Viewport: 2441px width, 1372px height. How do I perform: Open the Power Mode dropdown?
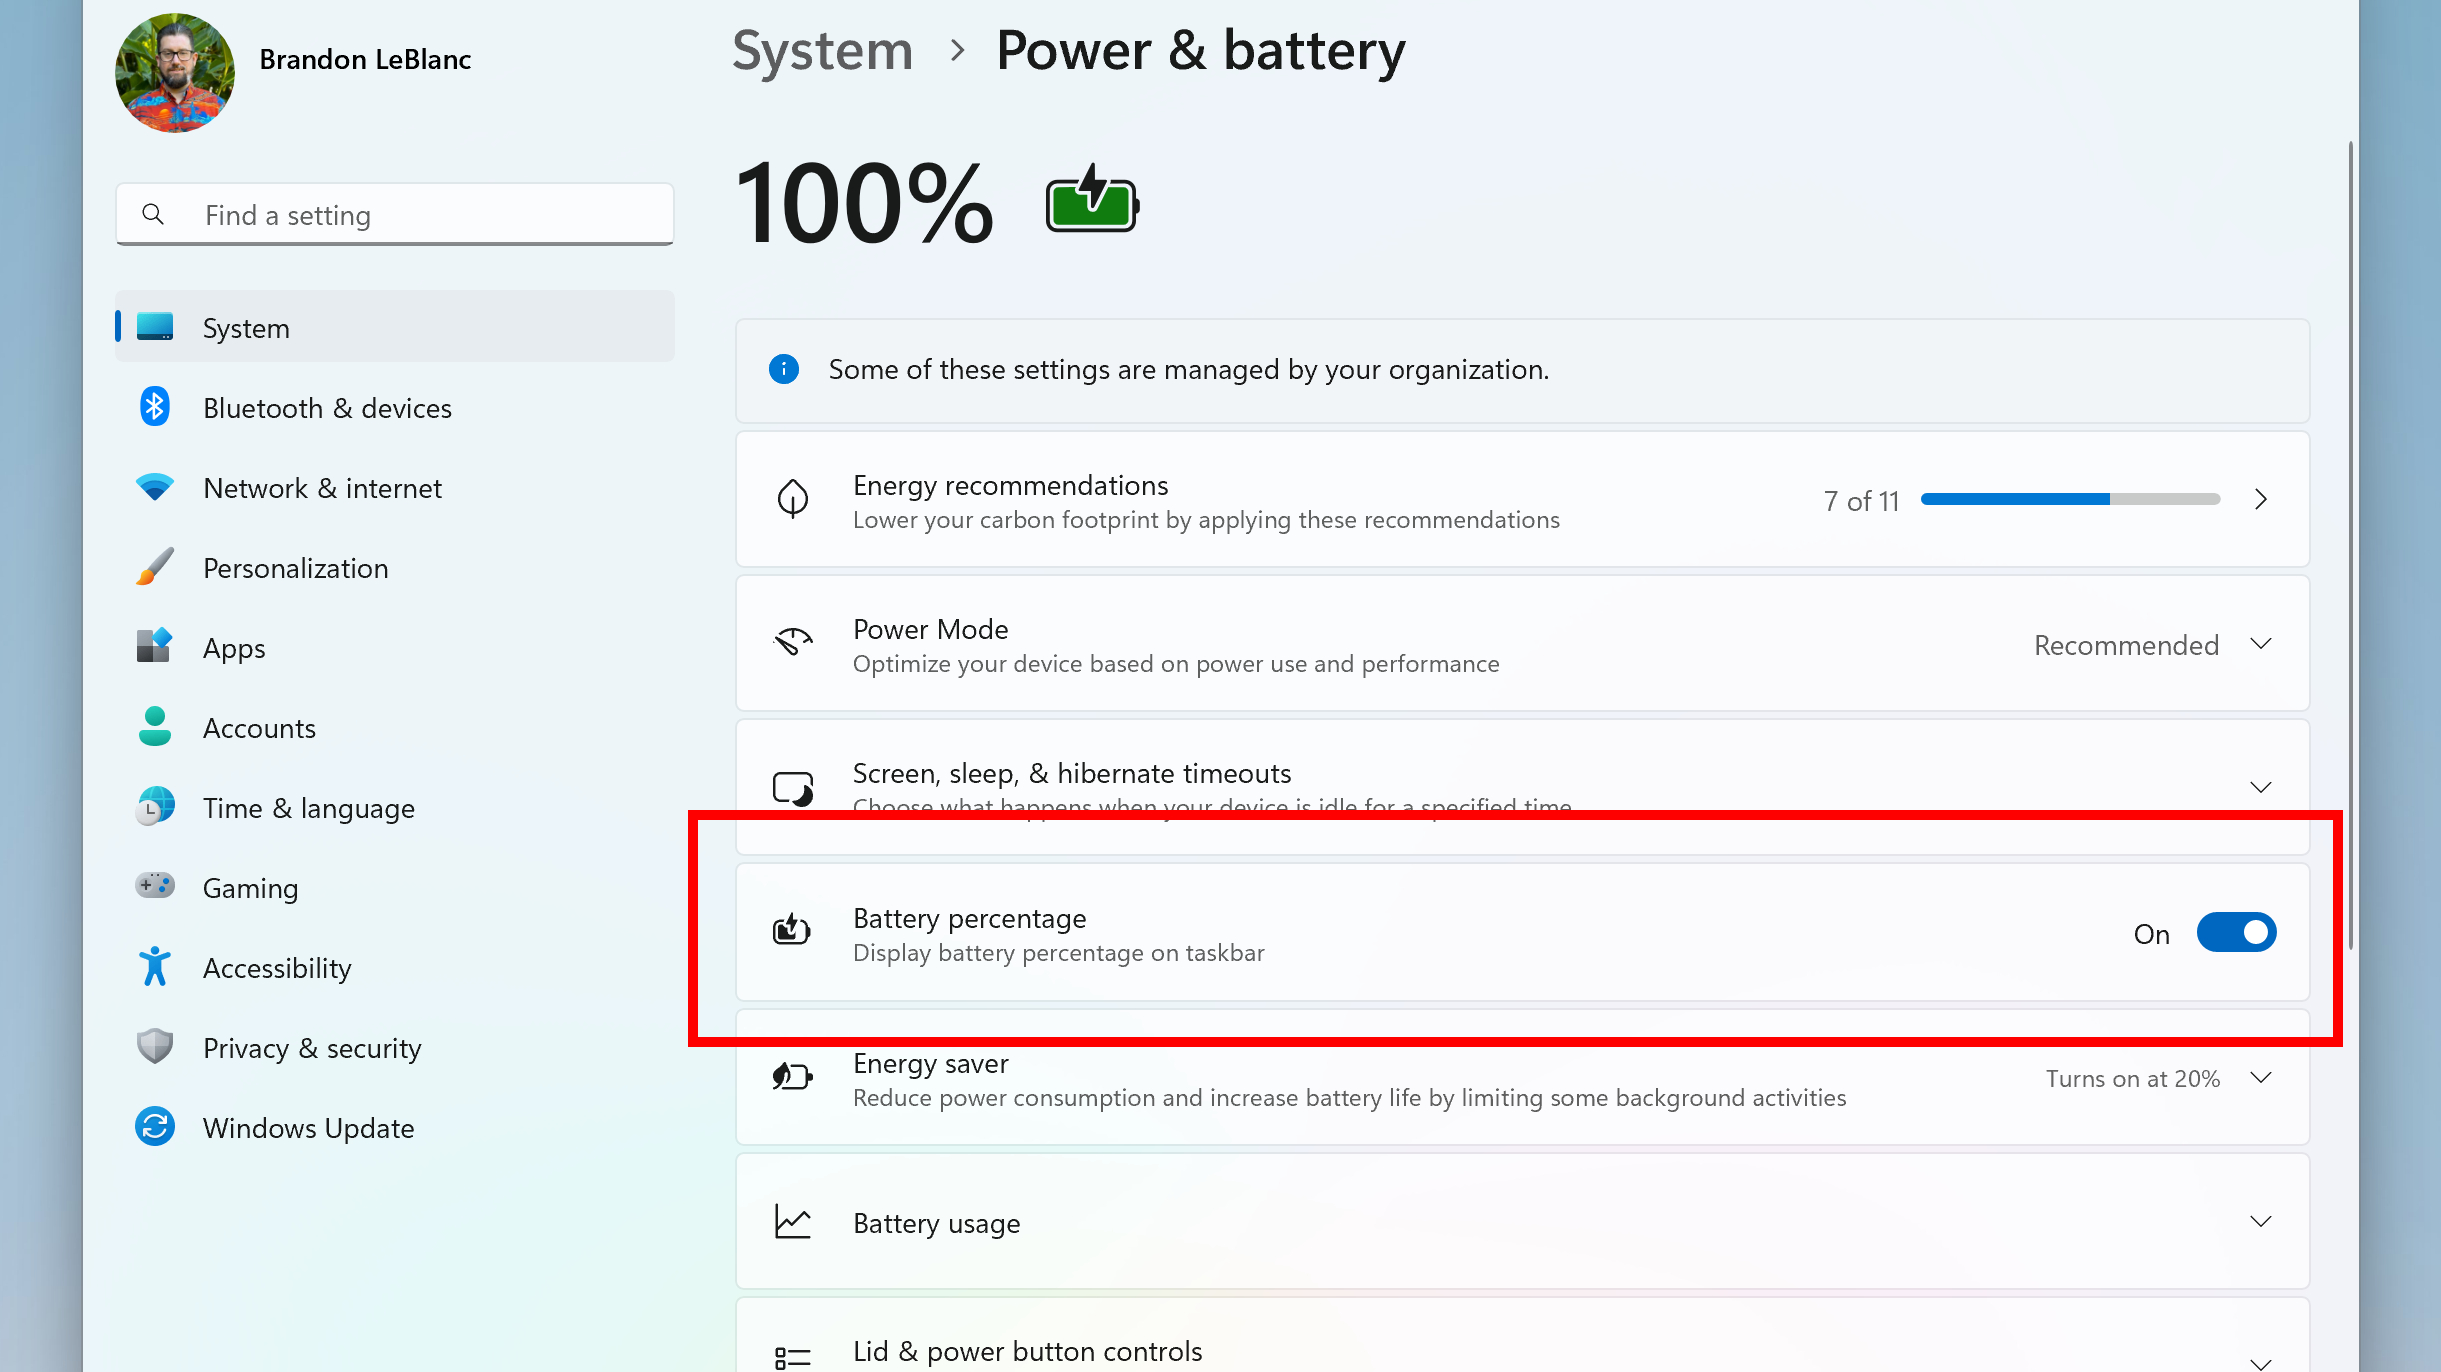(x=2150, y=645)
